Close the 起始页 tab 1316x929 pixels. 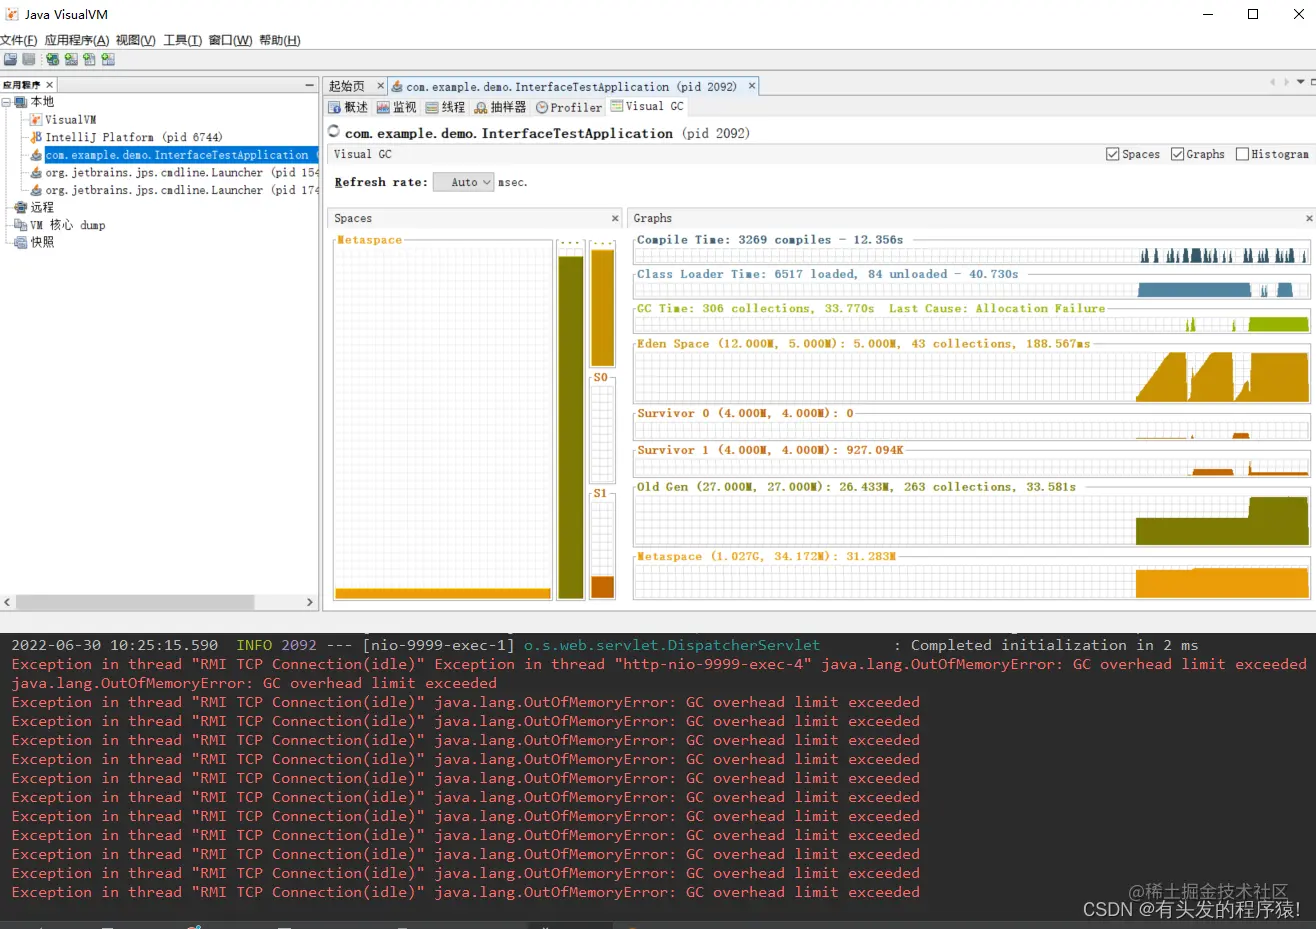click(x=380, y=86)
